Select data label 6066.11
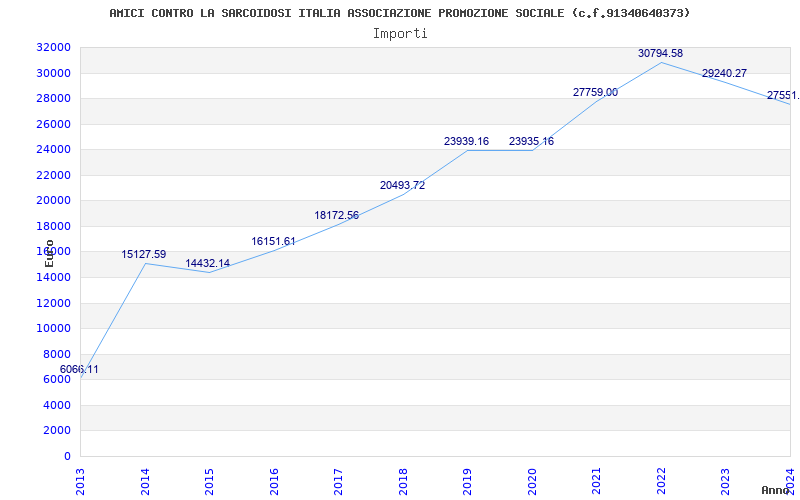Viewport: 800px width, 500px height. point(79,369)
